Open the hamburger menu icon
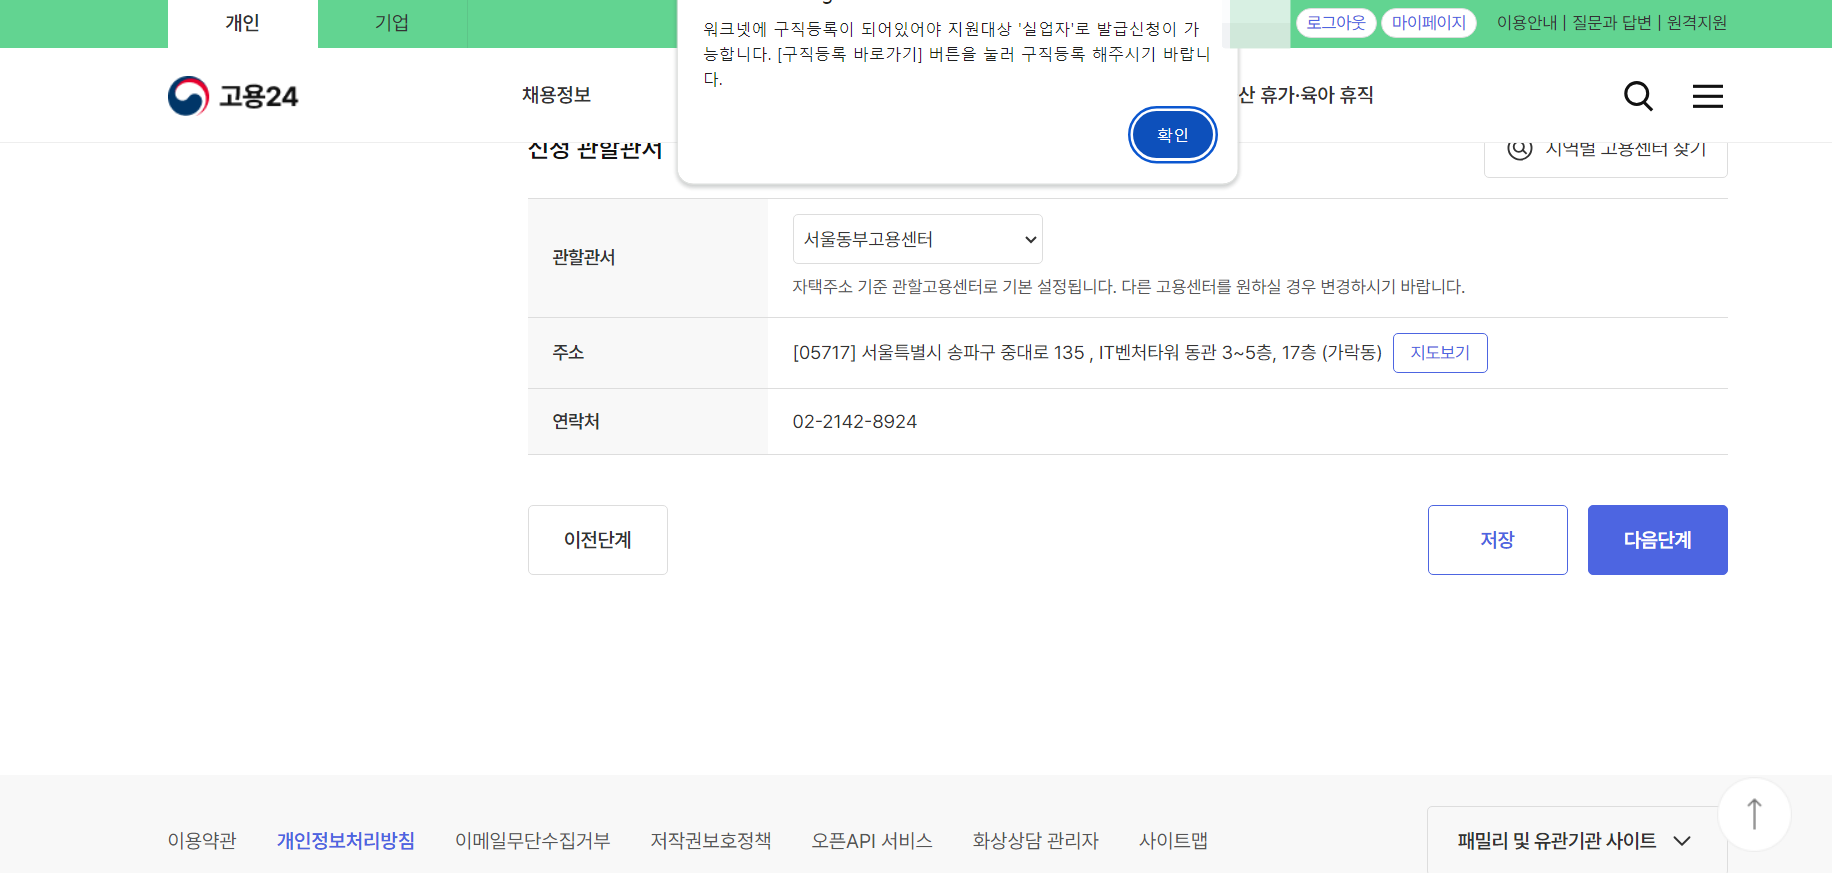 click(x=1707, y=96)
